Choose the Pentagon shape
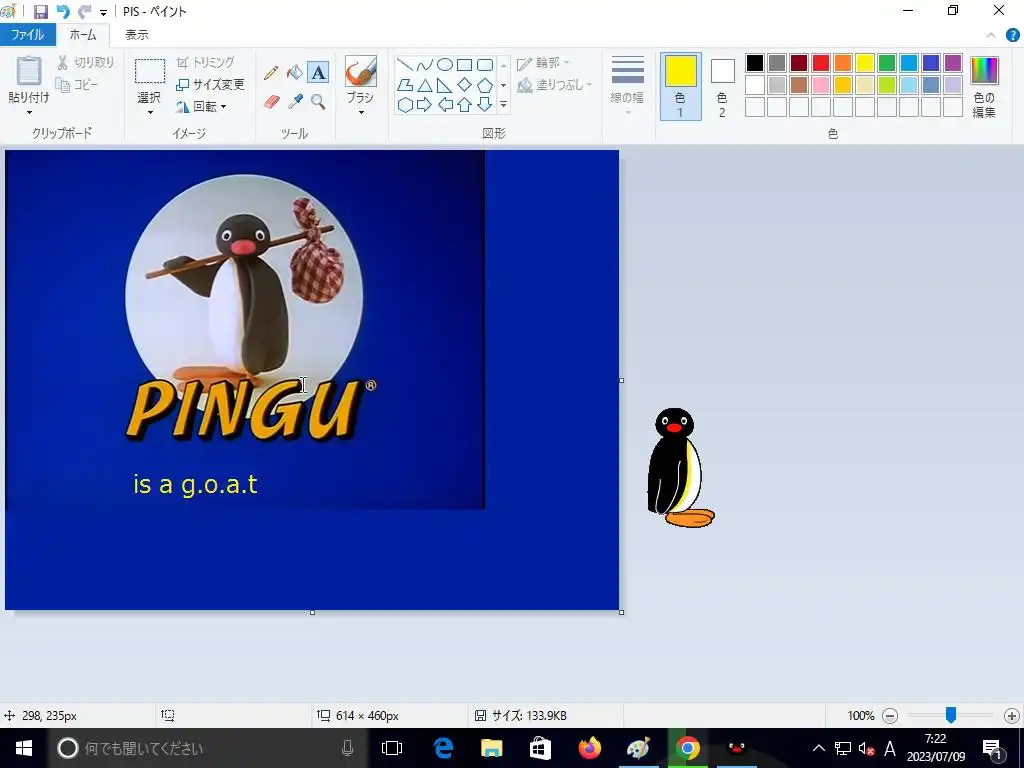 (x=485, y=85)
